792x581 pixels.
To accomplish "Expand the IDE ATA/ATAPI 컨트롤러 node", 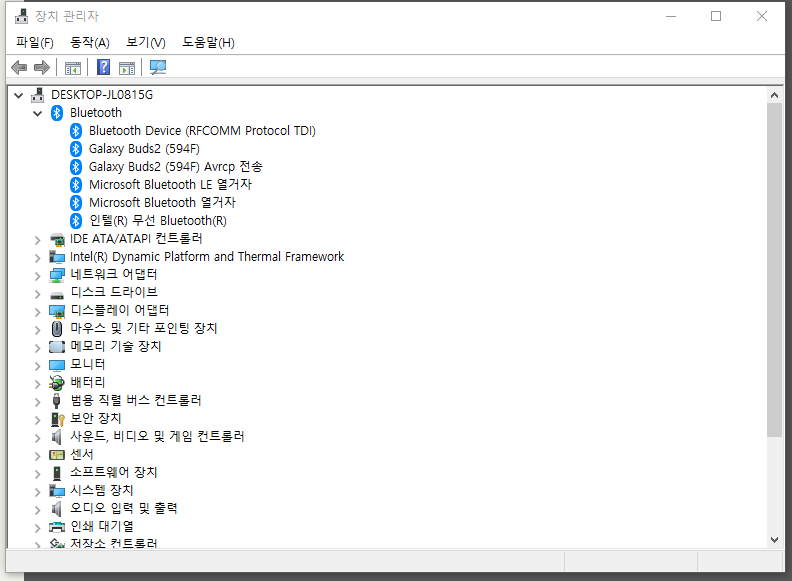I will coord(37,240).
